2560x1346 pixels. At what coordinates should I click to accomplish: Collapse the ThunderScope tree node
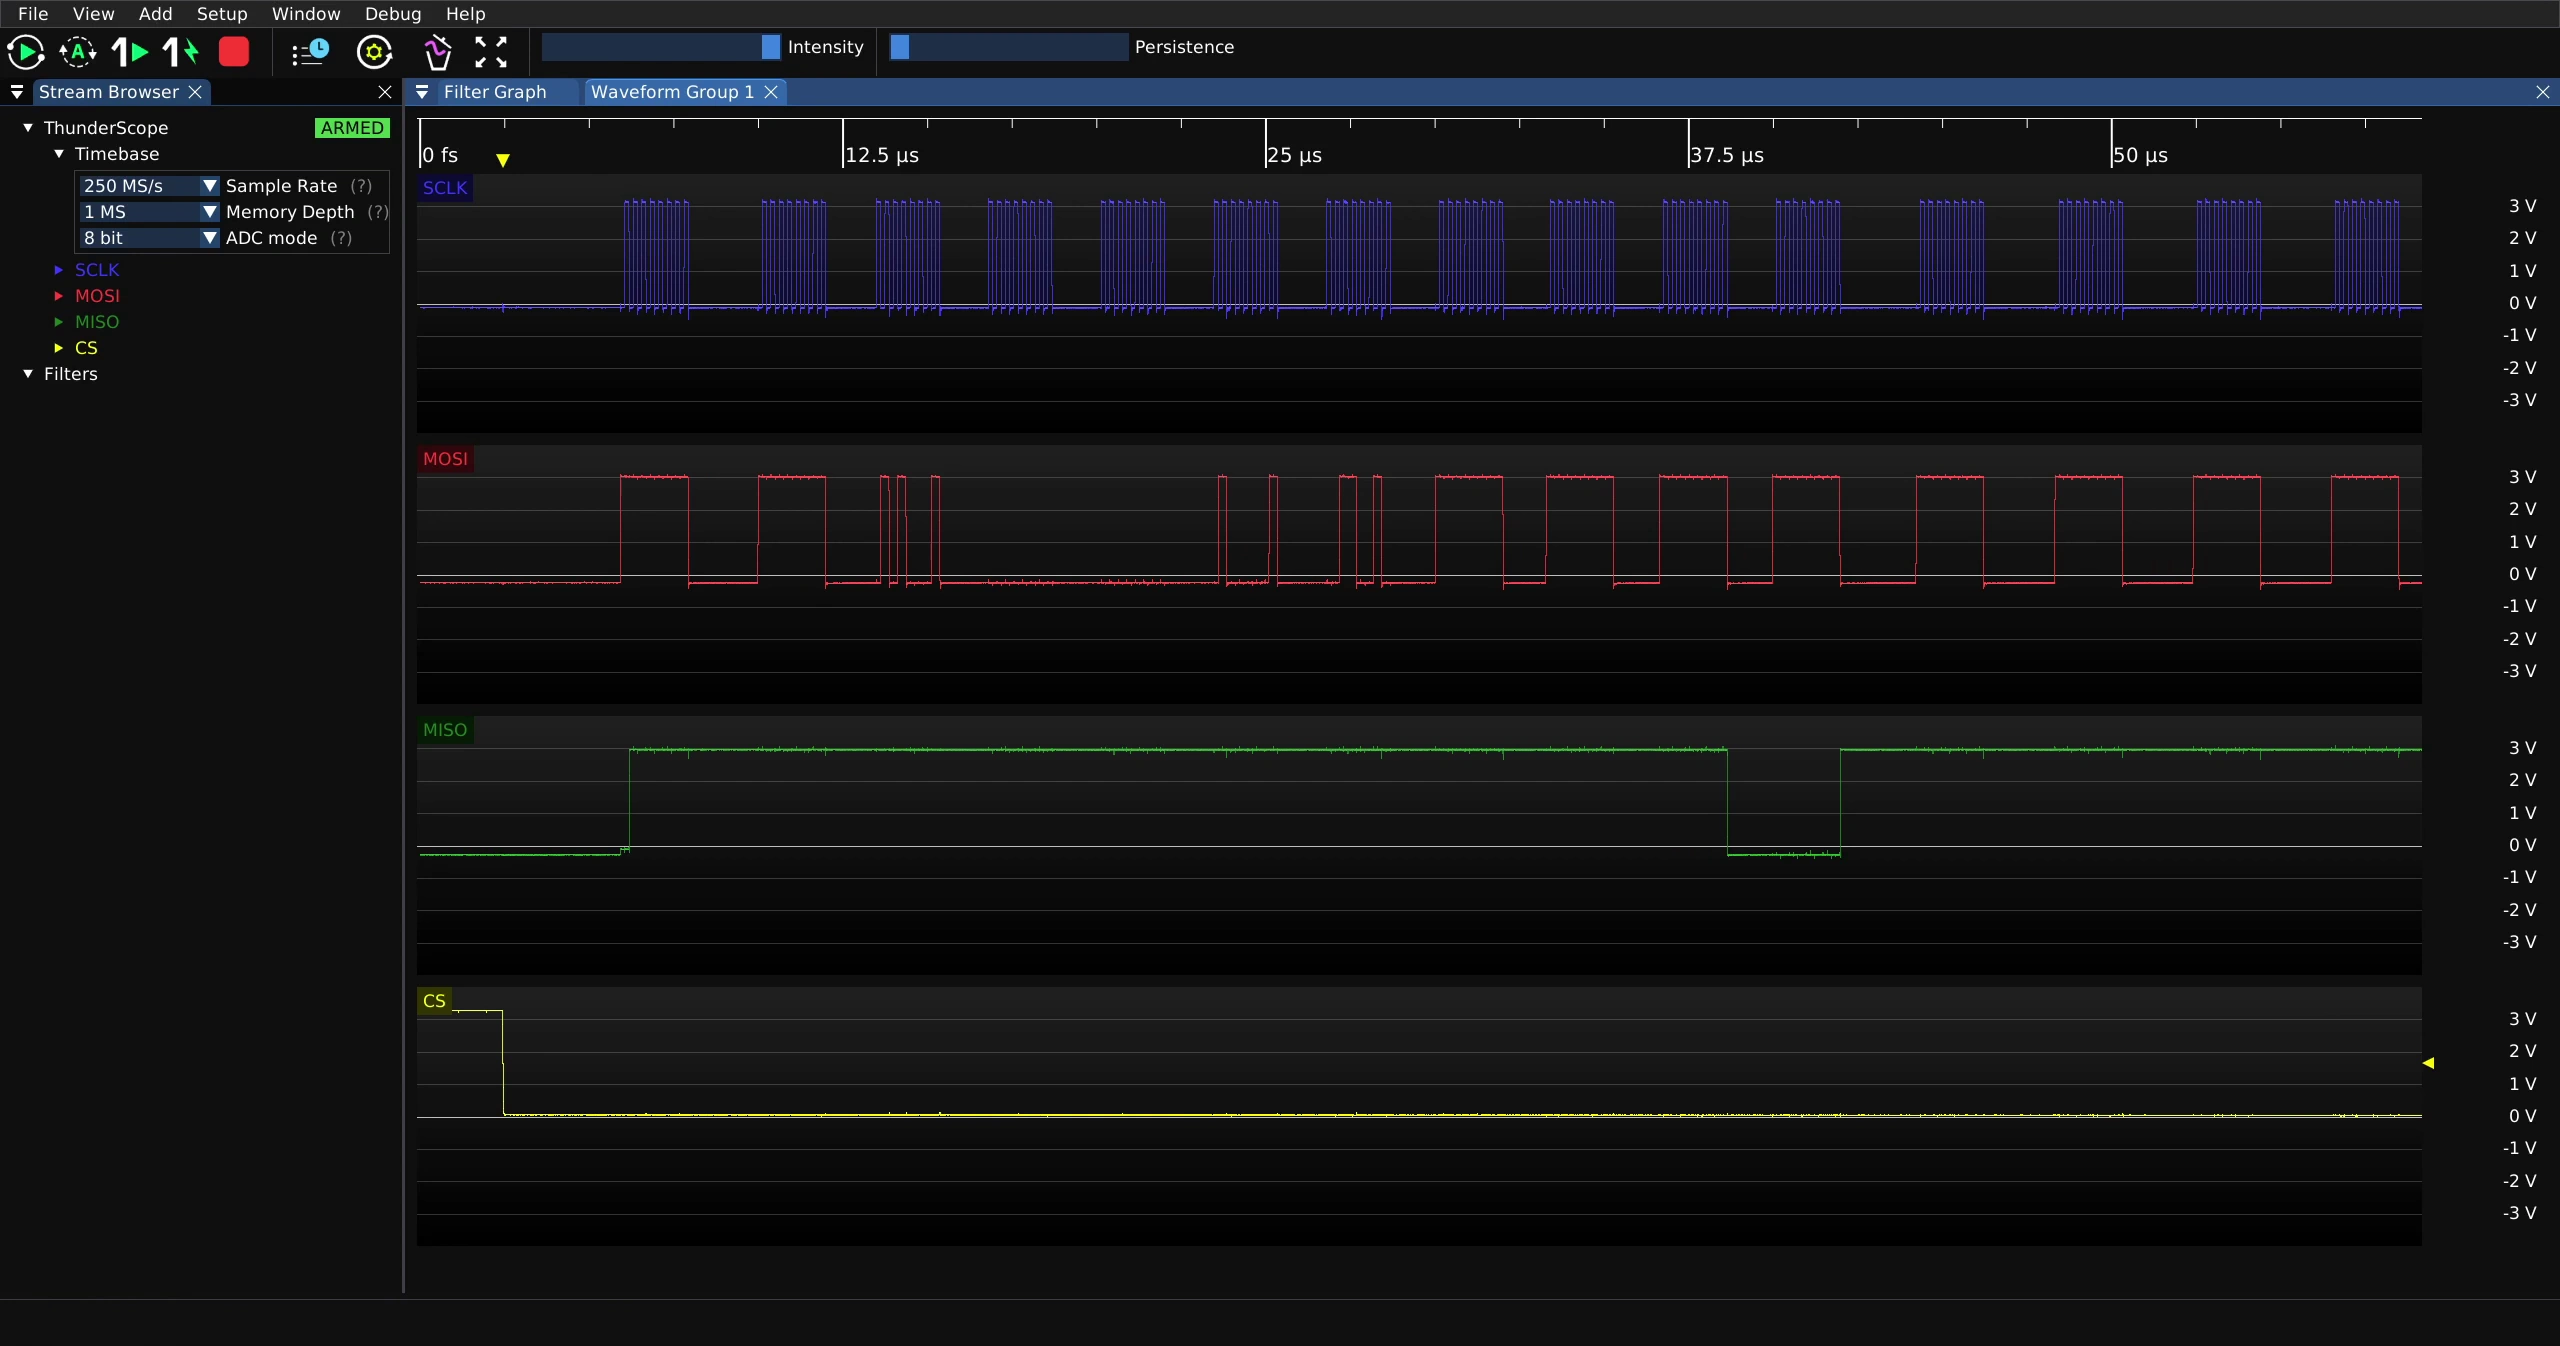coord(28,128)
